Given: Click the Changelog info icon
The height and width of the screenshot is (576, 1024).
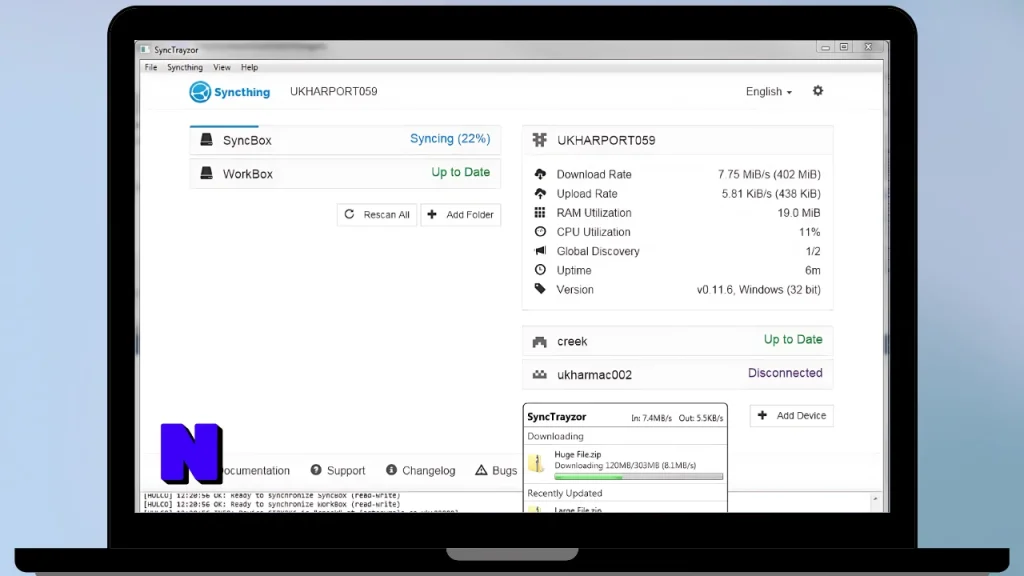Looking at the screenshot, I should (391, 470).
